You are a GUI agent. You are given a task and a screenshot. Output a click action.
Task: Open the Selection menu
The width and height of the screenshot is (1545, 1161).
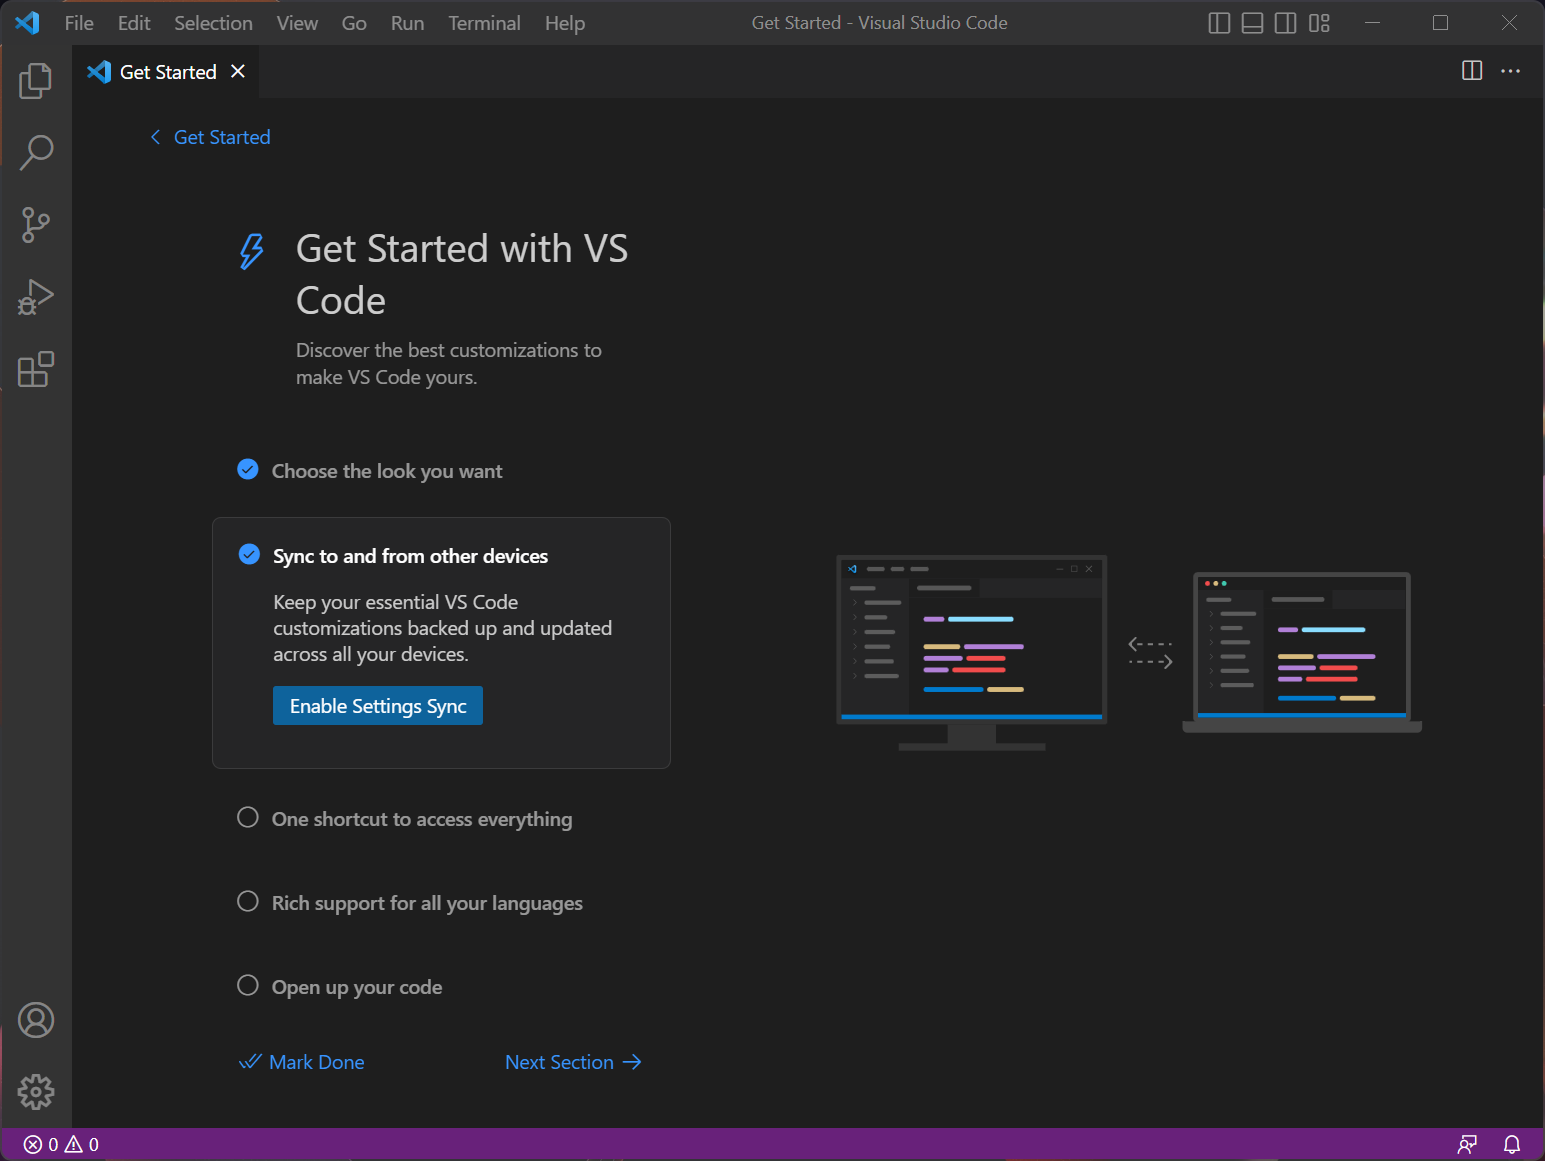(x=213, y=23)
